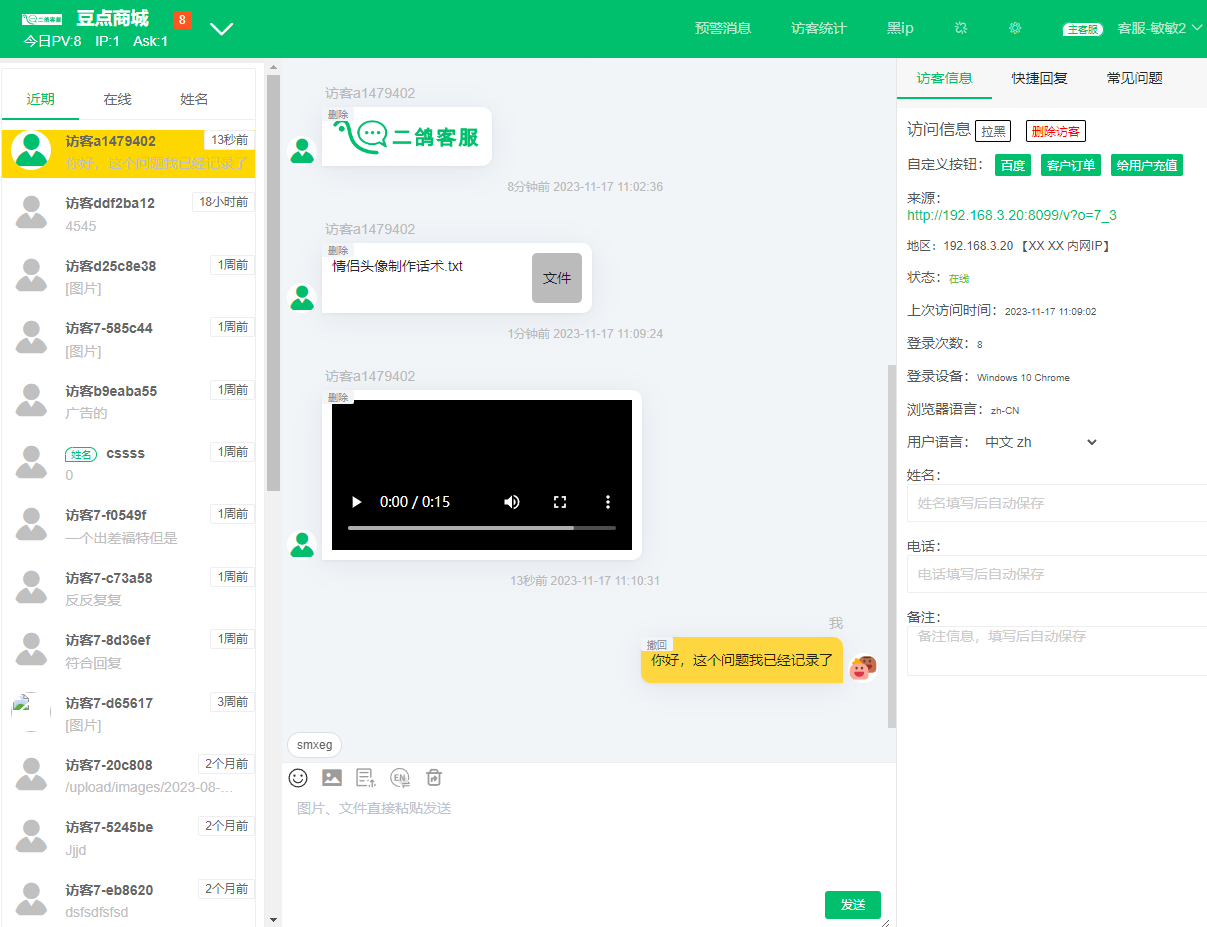Screen dimensions: 1207x927
Task: Click the video progress bar
Action: [x=481, y=528]
